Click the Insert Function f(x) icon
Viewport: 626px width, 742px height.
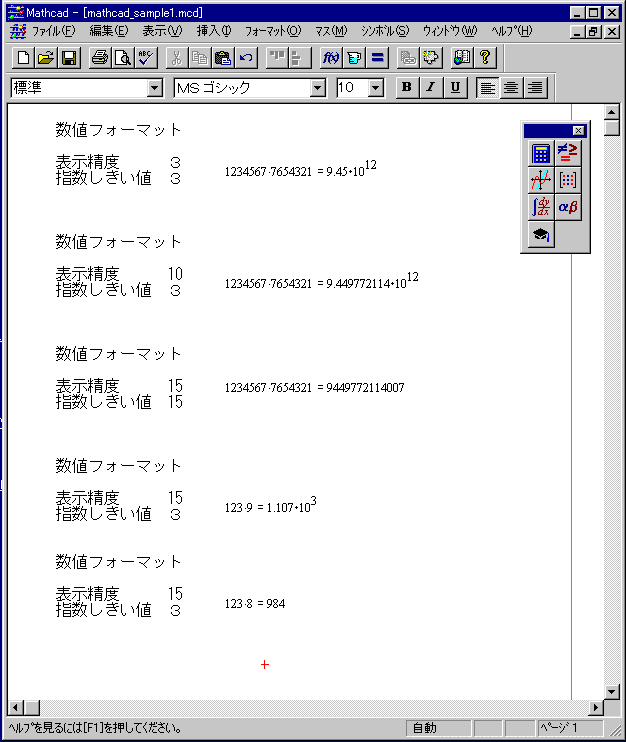(331, 57)
